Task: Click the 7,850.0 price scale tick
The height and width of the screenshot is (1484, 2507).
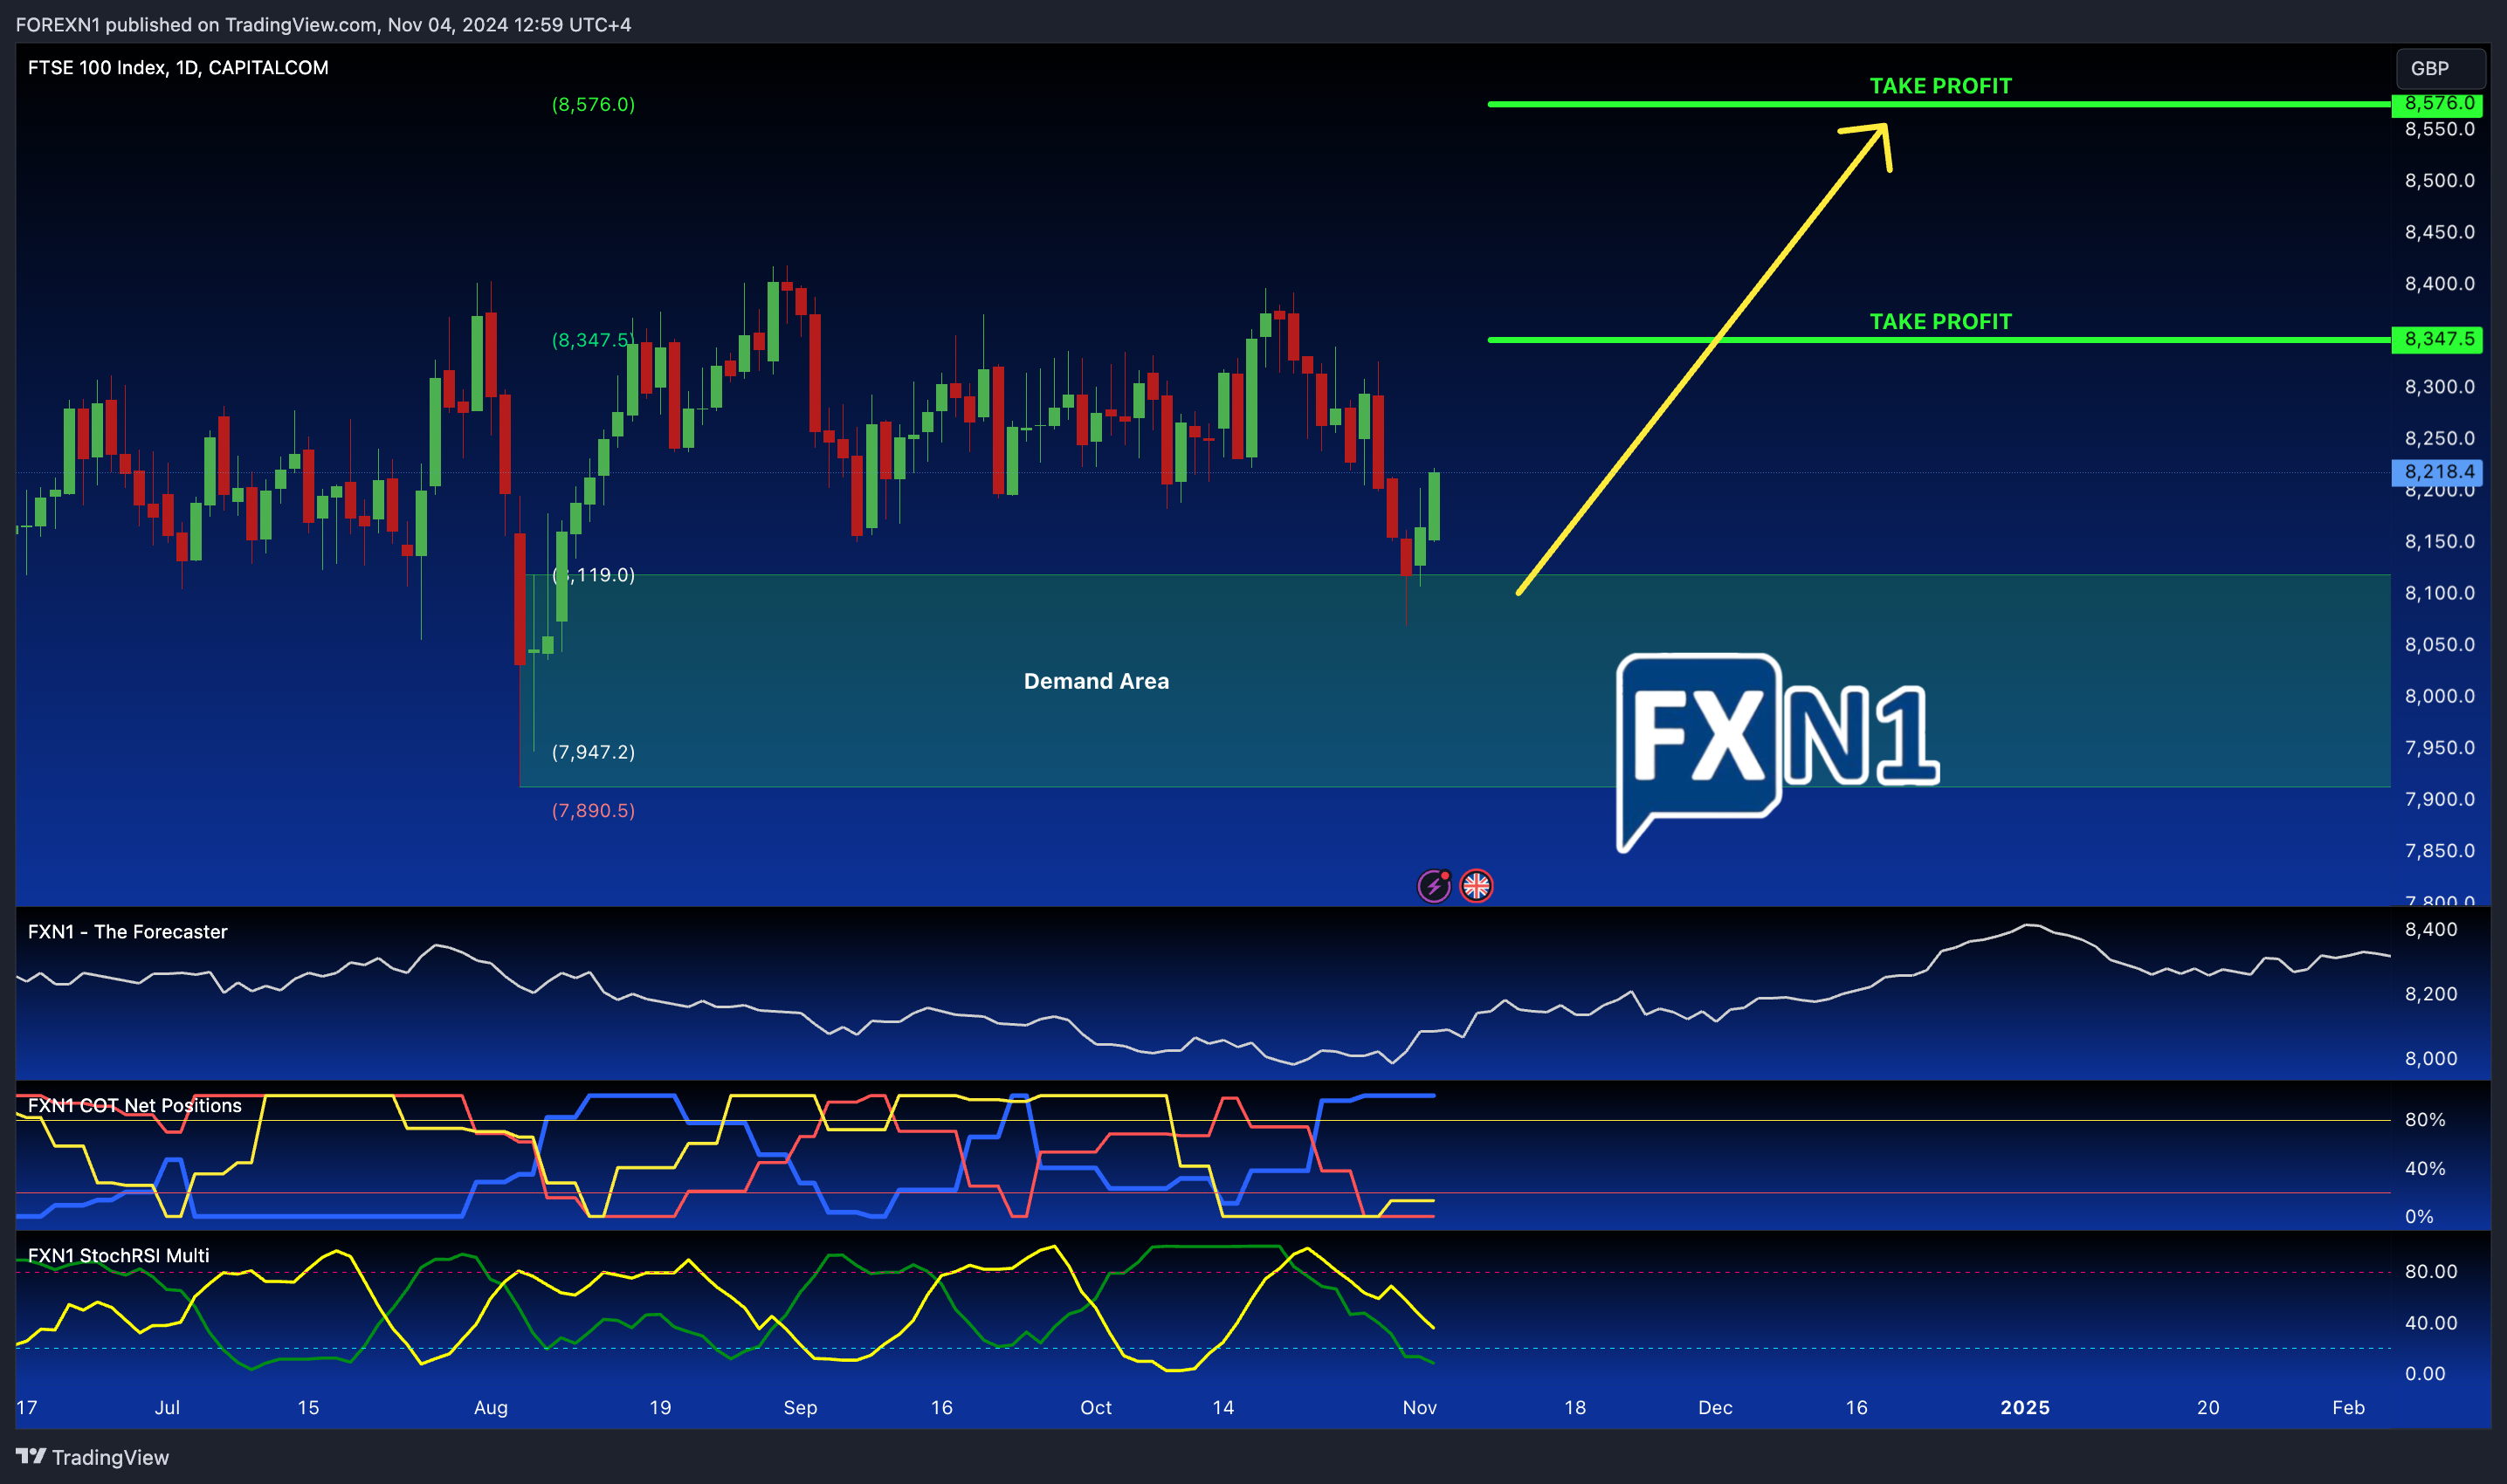Action: click(x=2439, y=851)
